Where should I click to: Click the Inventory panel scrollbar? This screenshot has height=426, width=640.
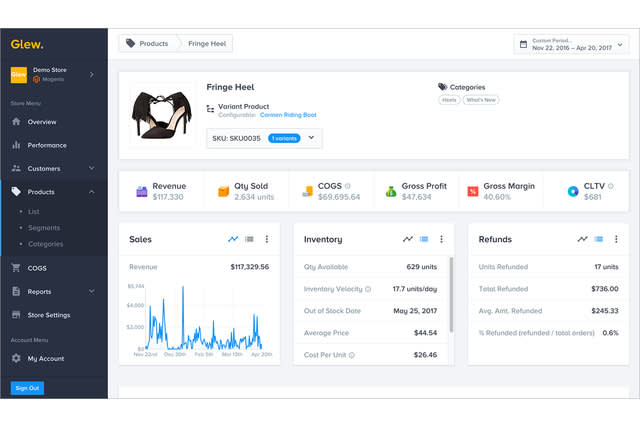451,290
